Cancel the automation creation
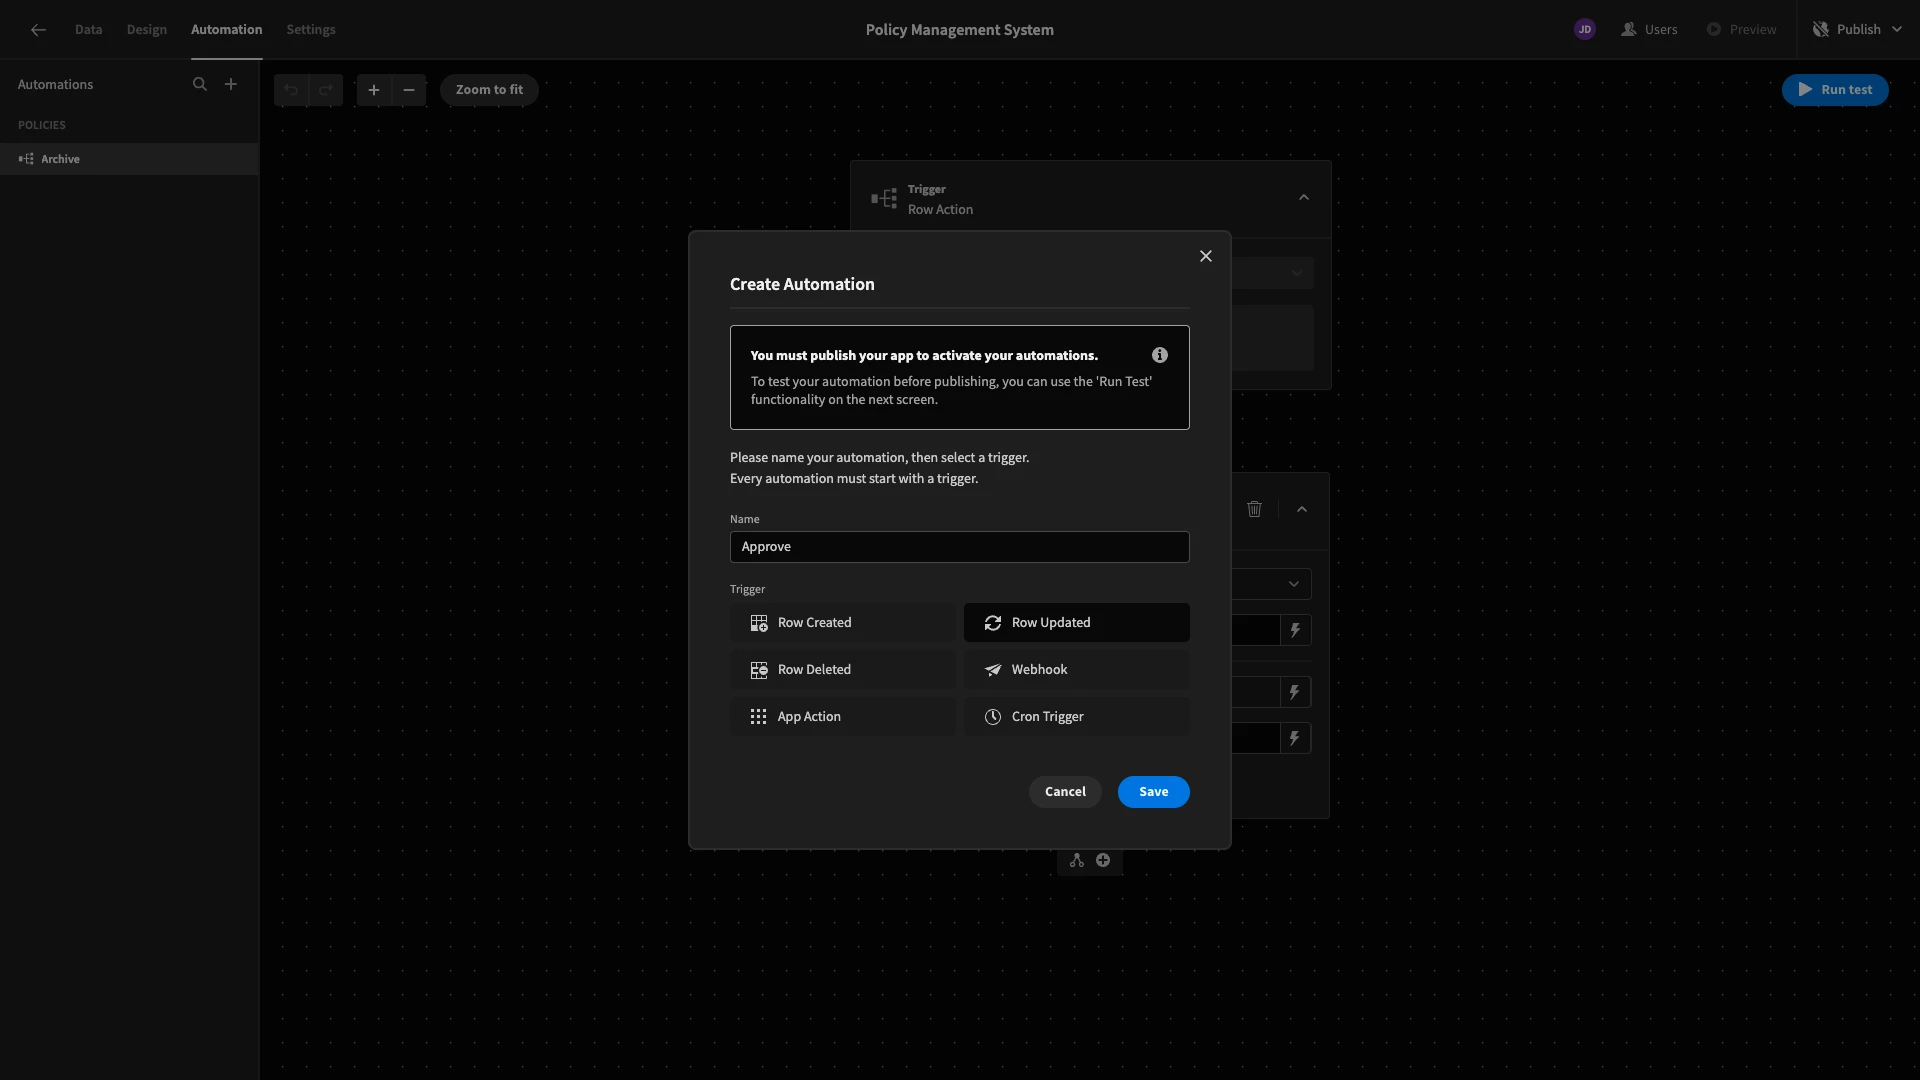The image size is (1920, 1080). coord(1065,792)
